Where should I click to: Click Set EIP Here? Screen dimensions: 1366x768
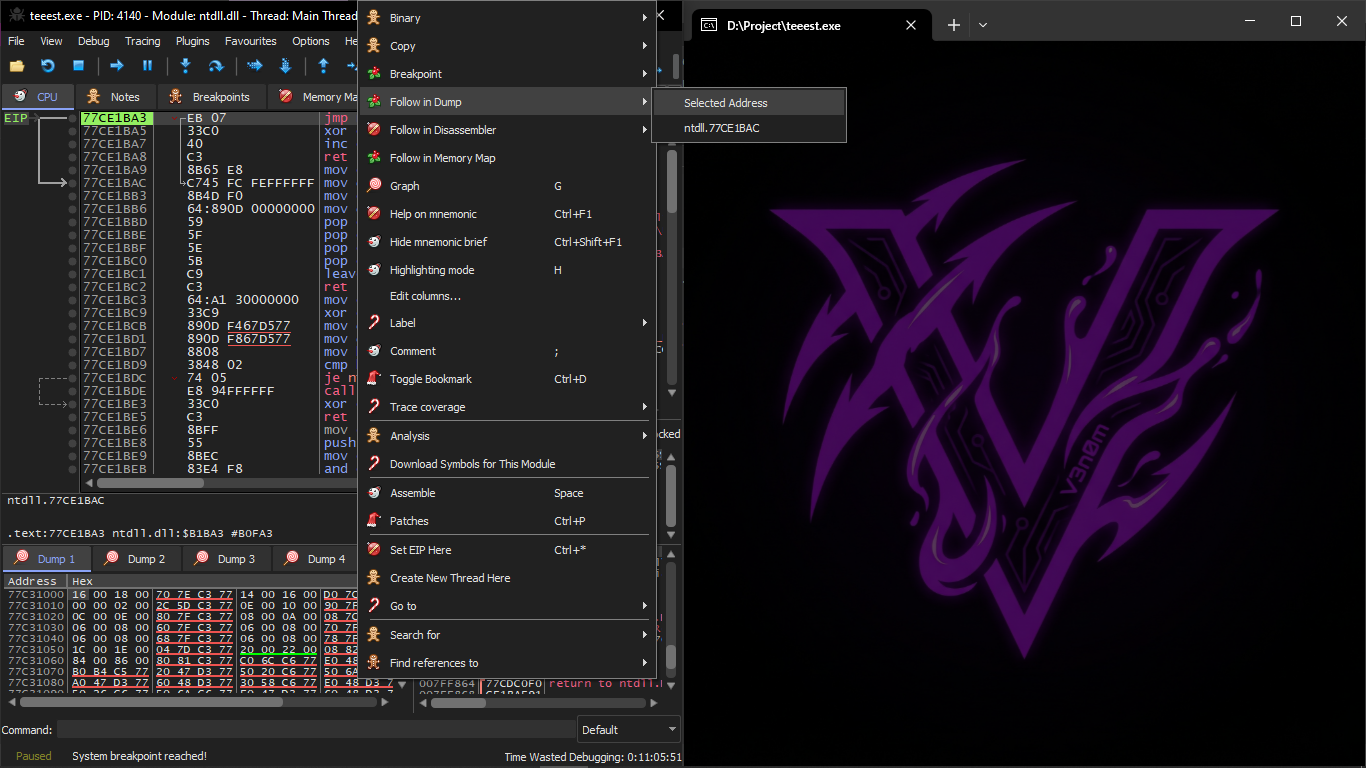420,550
